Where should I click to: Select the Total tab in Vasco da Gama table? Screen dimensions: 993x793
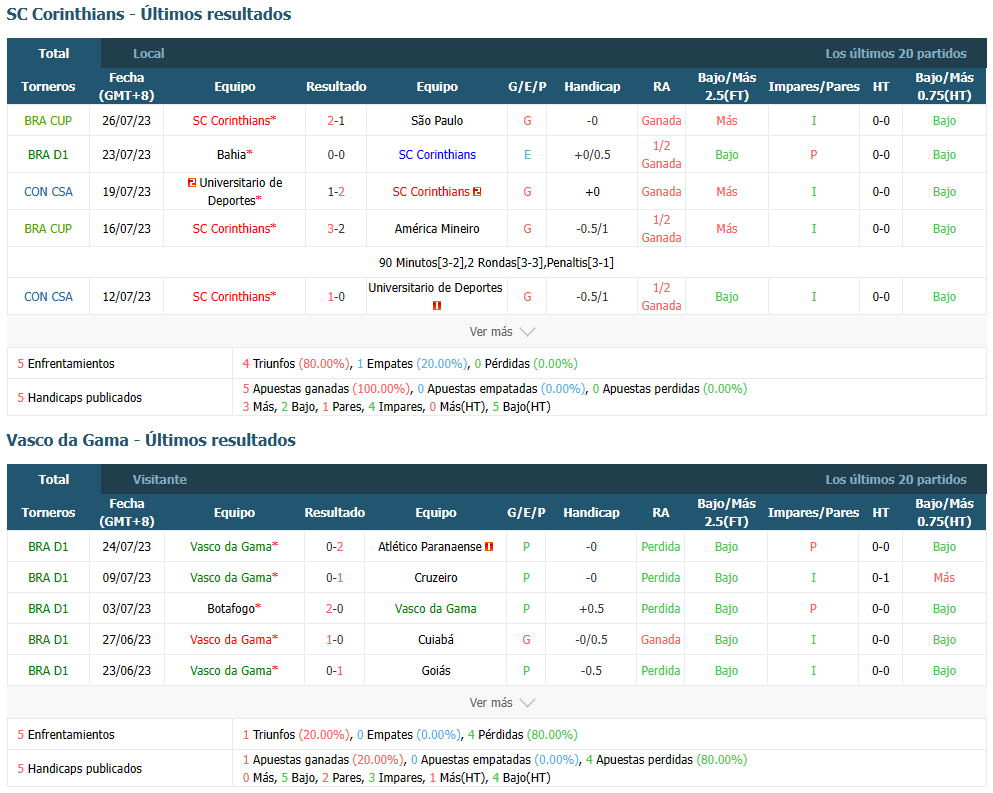click(x=54, y=479)
